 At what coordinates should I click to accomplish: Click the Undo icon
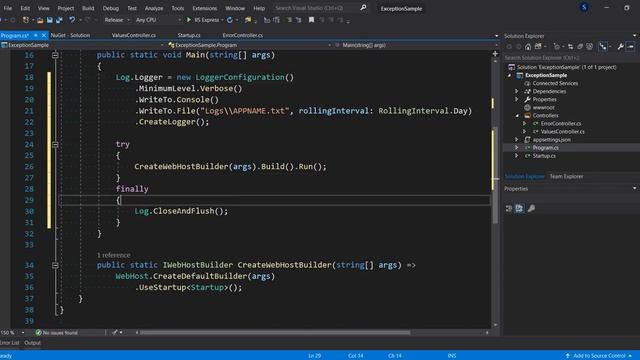coord(72,20)
